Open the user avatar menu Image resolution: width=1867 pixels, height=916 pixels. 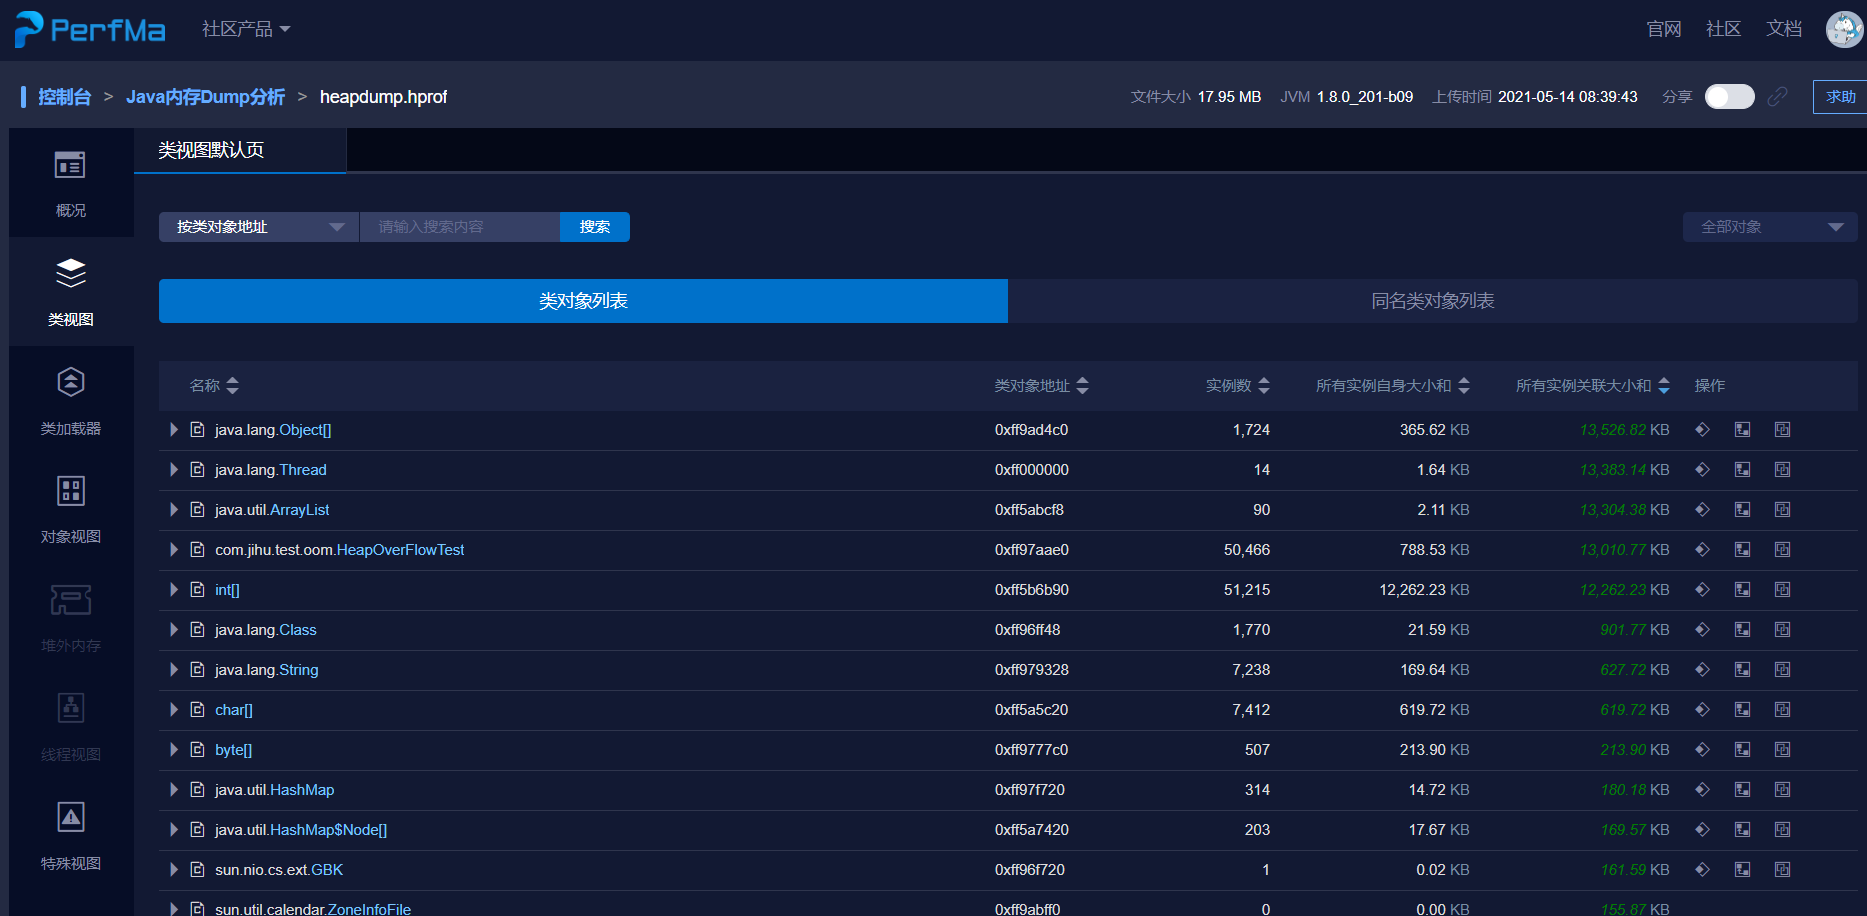[1845, 29]
